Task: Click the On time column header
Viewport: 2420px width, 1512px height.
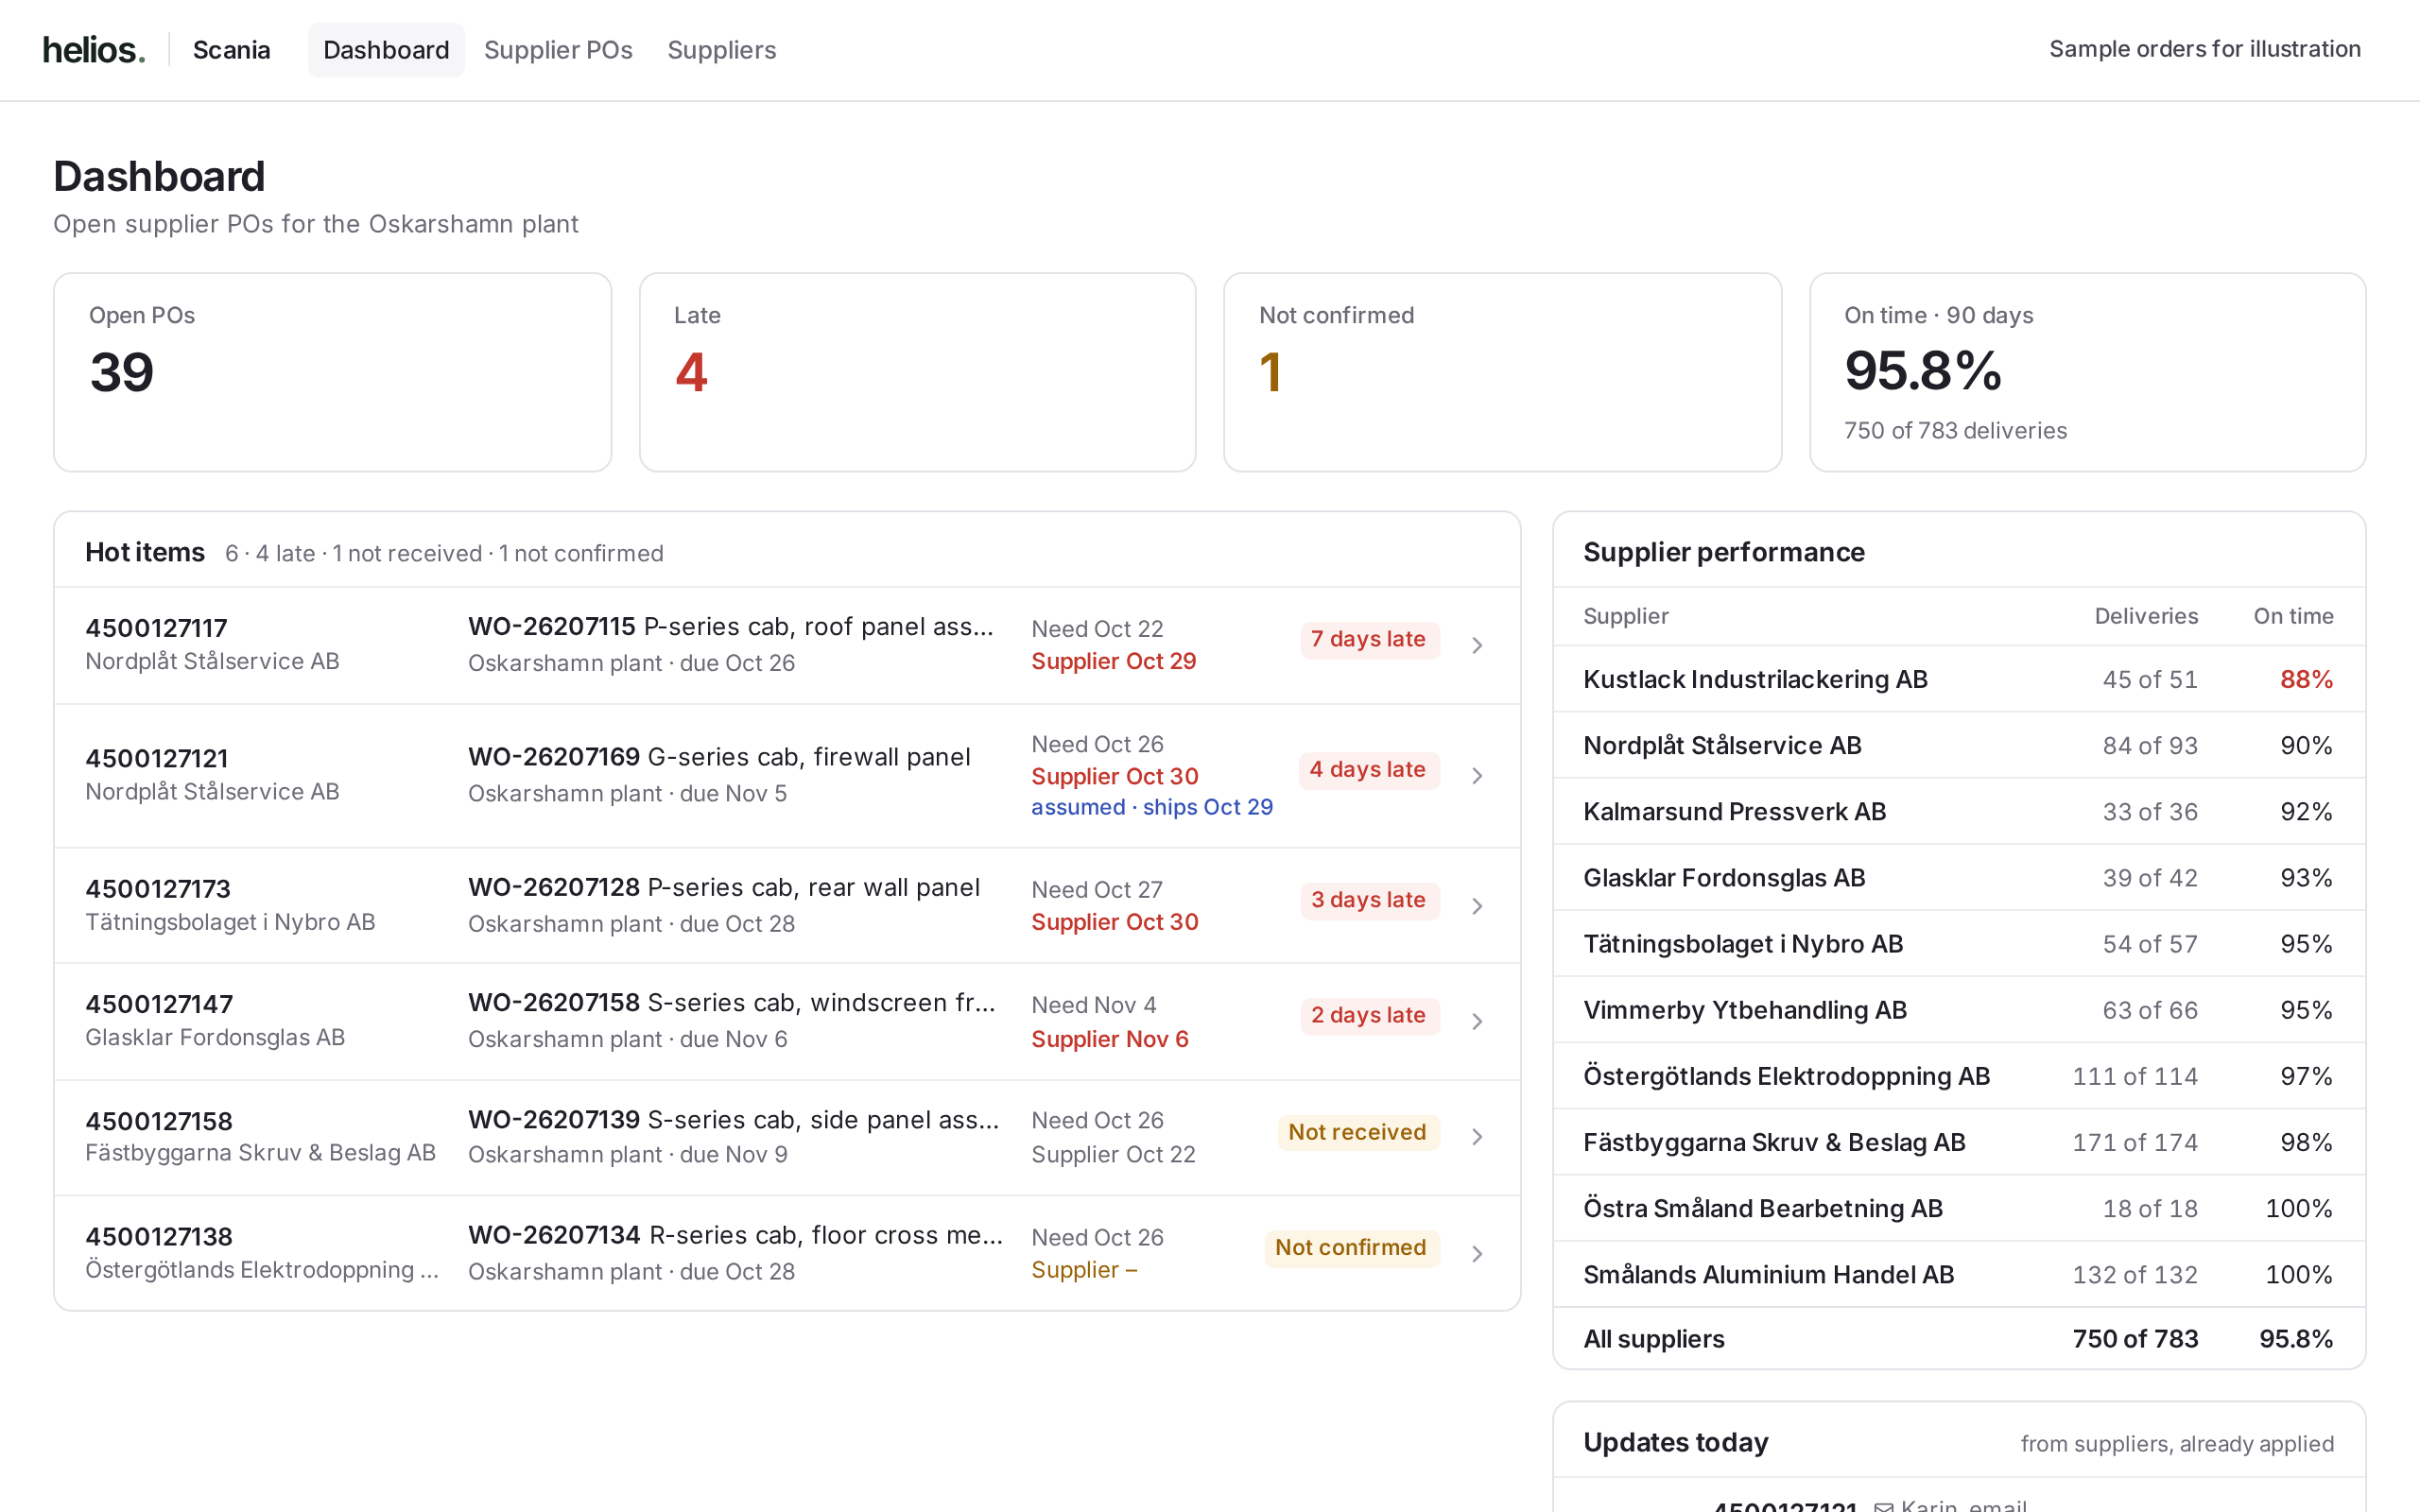Action: pyautogui.click(x=2293, y=616)
